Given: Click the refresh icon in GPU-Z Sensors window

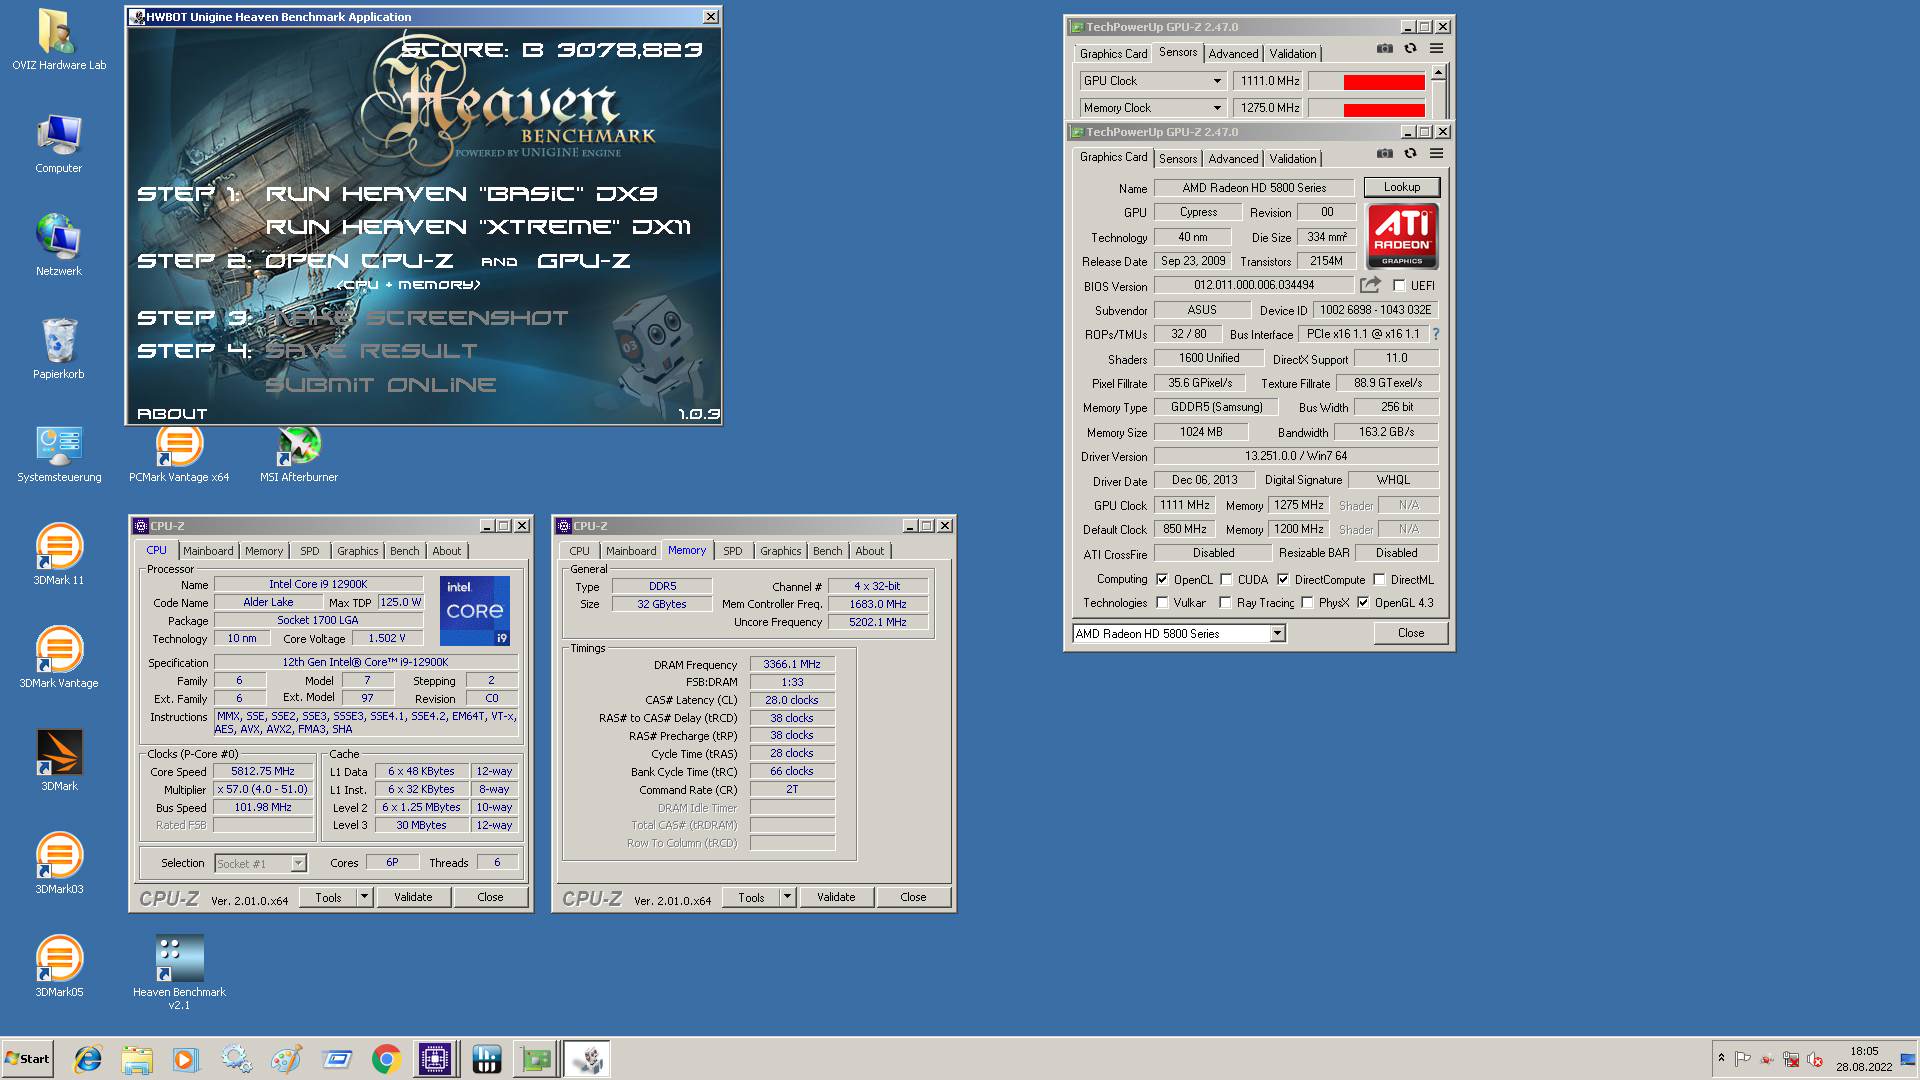Looking at the screenshot, I should [x=1410, y=48].
